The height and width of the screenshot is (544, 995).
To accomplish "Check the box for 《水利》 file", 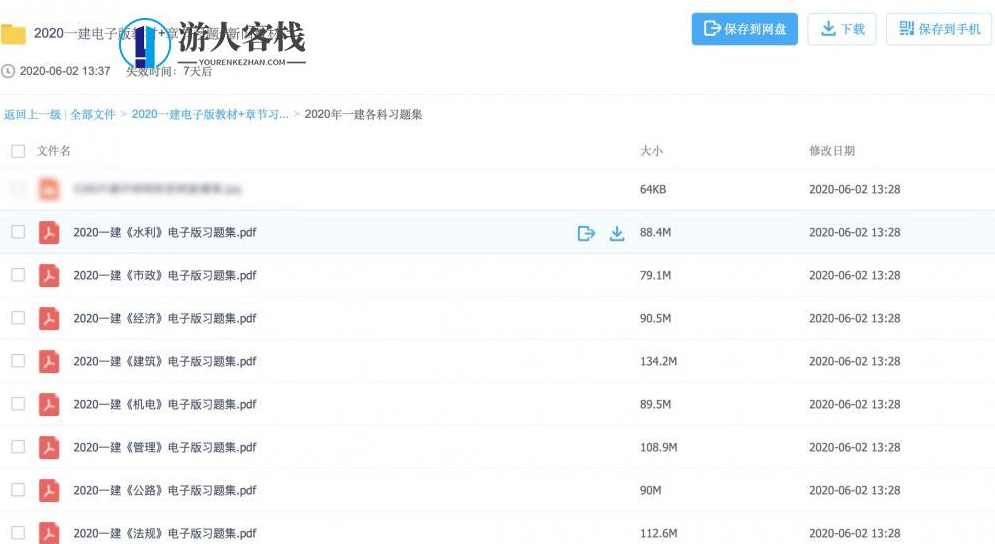I will click(x=18, y=232).
